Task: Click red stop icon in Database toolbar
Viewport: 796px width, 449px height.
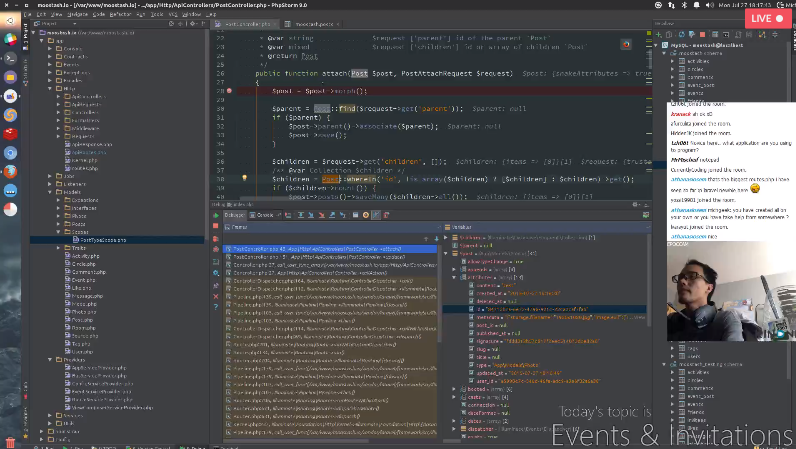Action: tap(703, 35)
